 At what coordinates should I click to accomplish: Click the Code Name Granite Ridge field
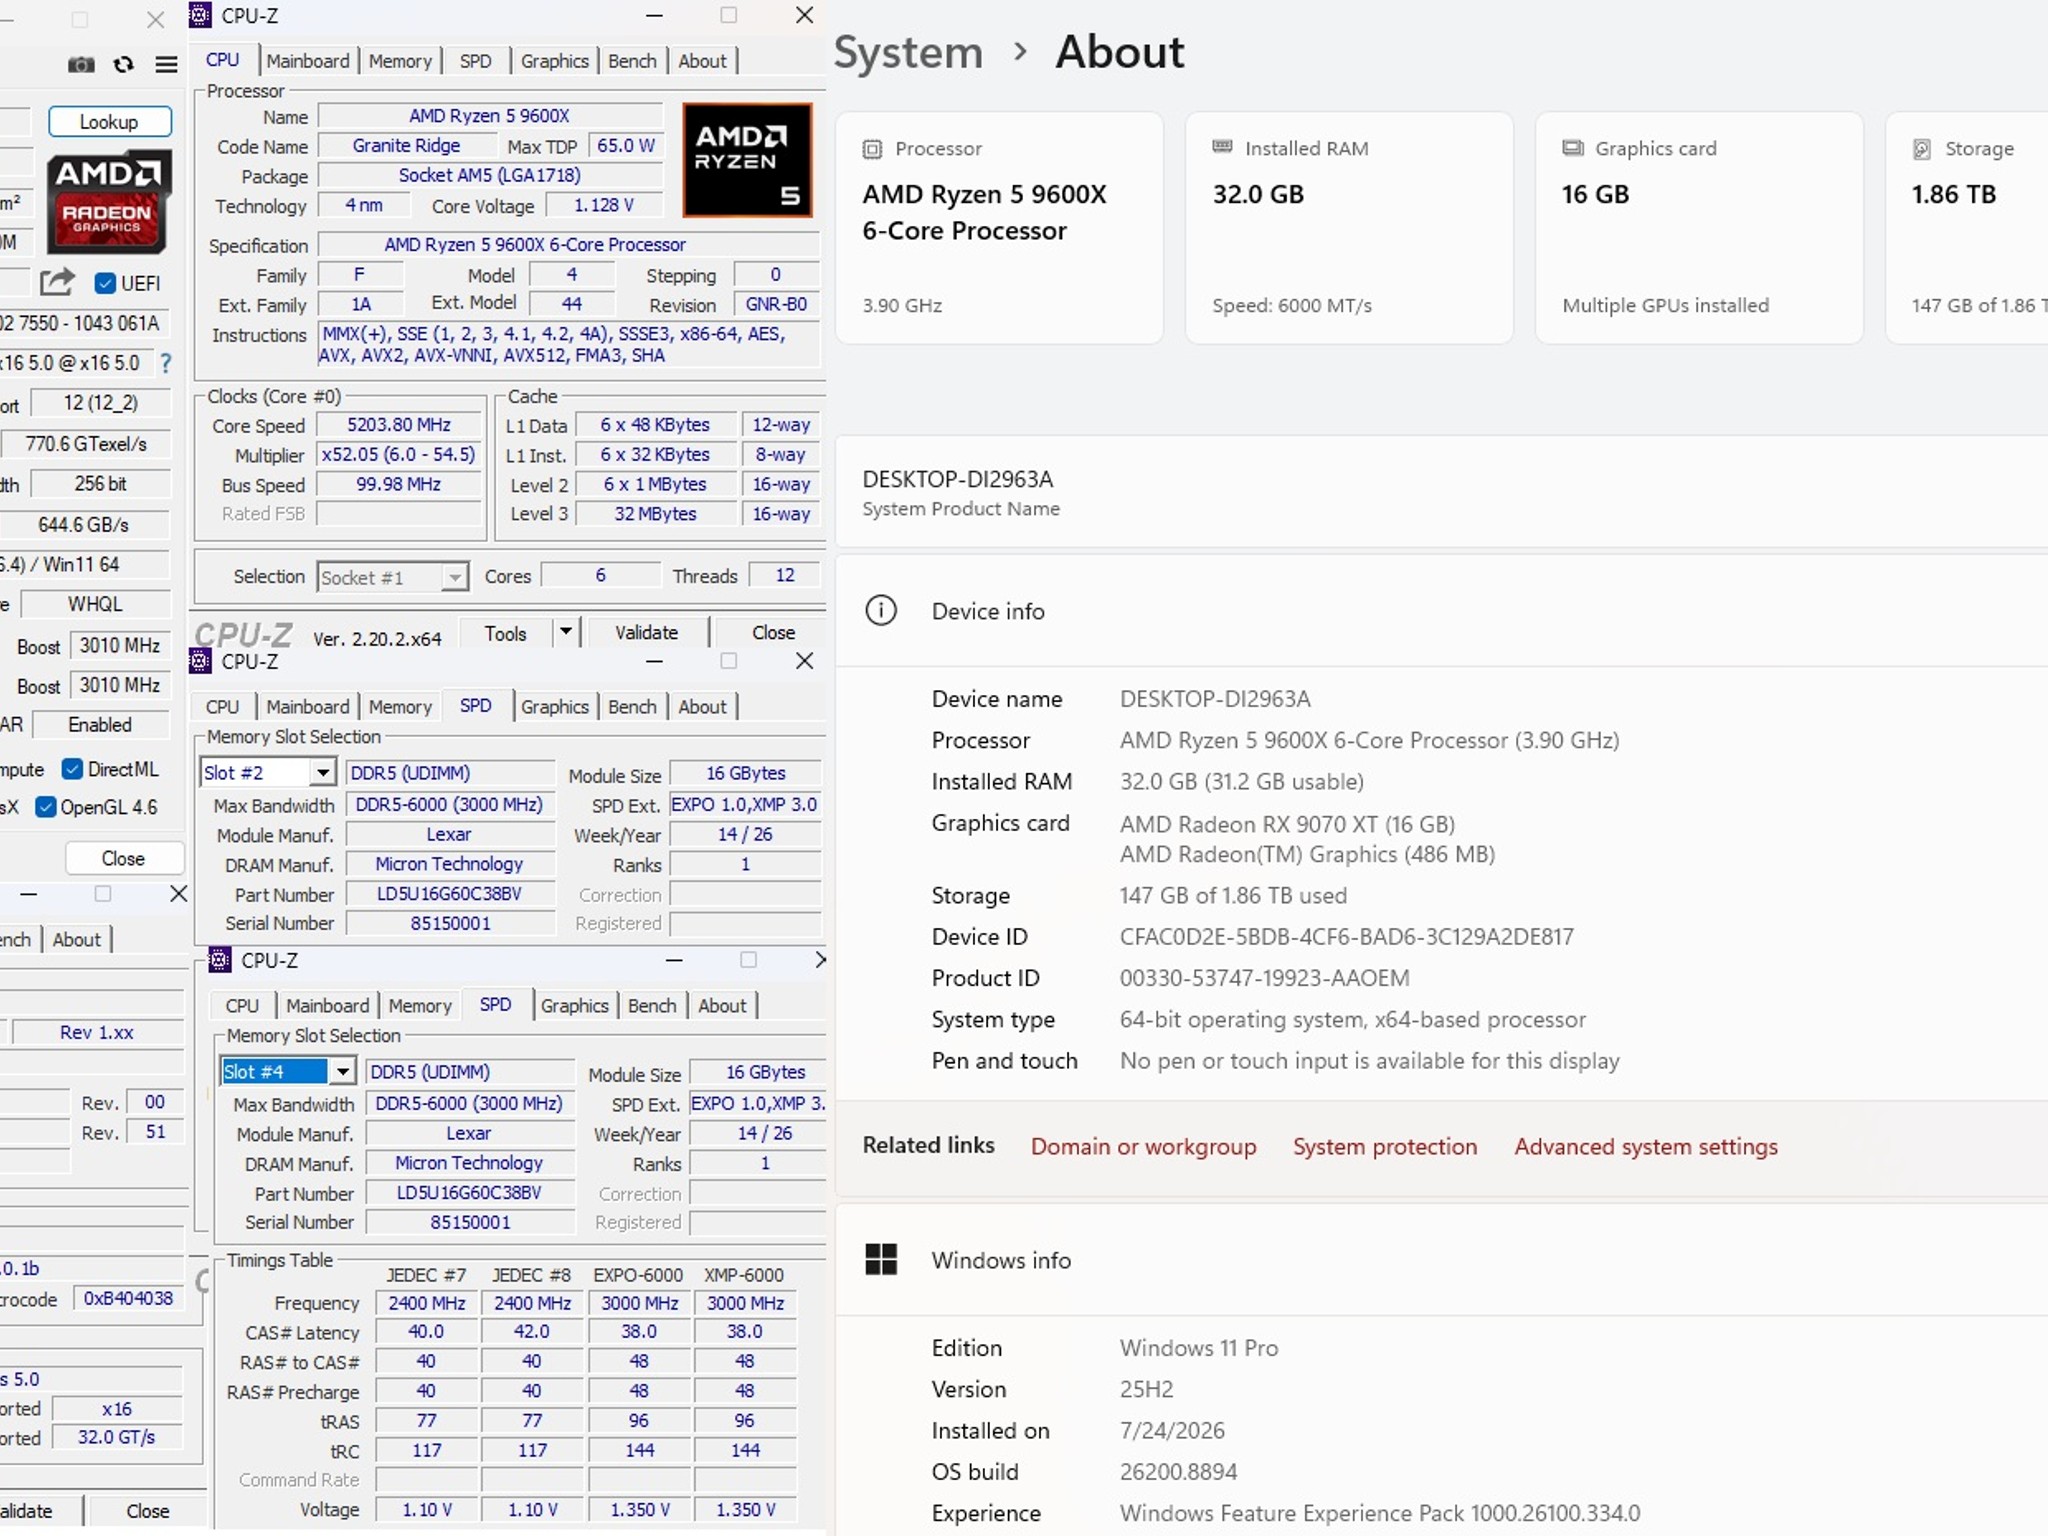[406, 146]
